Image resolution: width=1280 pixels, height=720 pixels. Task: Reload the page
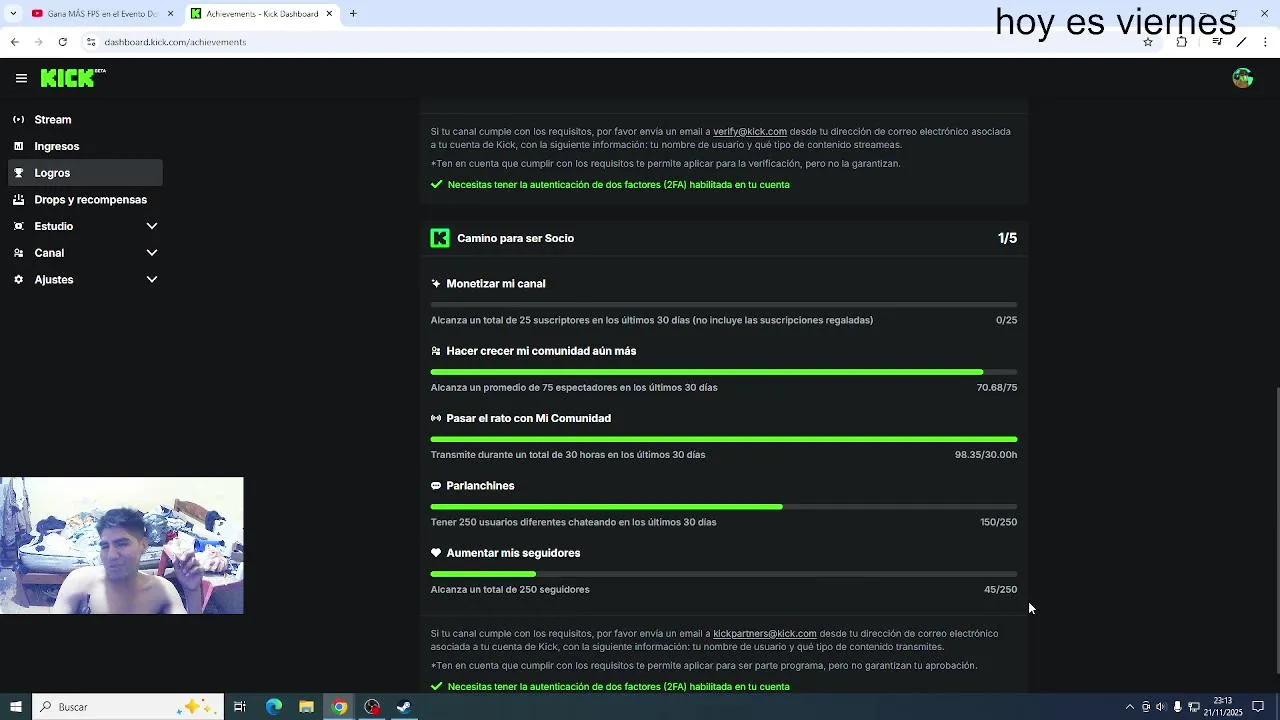[62, 42]
